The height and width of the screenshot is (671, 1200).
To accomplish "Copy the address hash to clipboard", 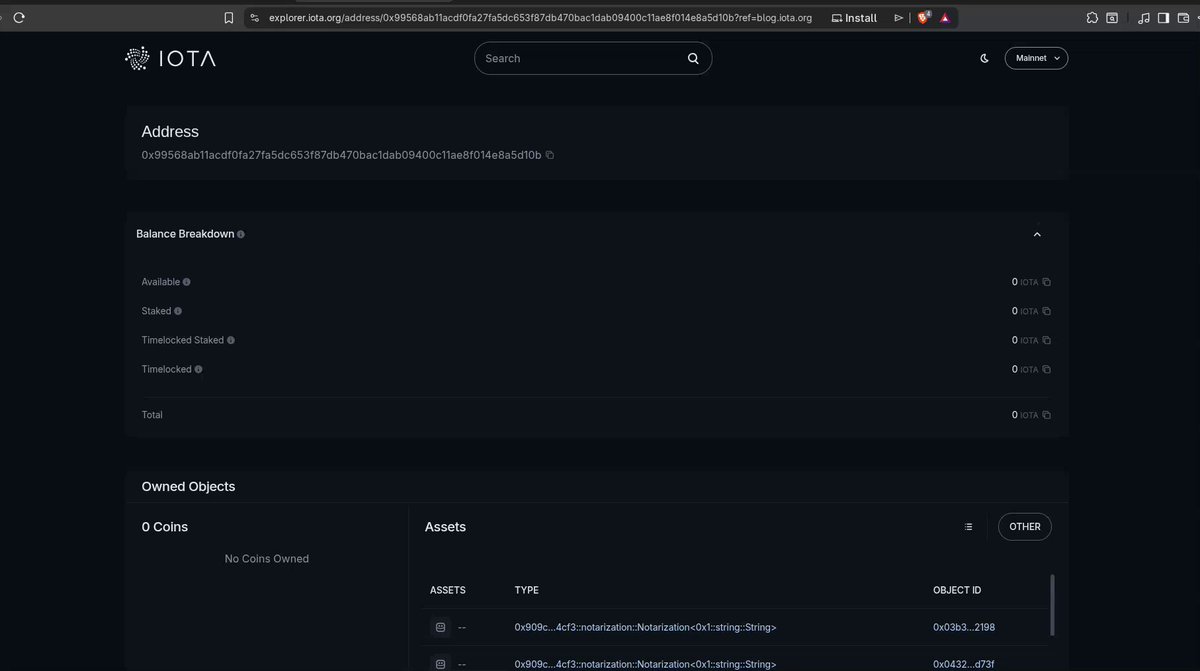I will tap(550, 155).
